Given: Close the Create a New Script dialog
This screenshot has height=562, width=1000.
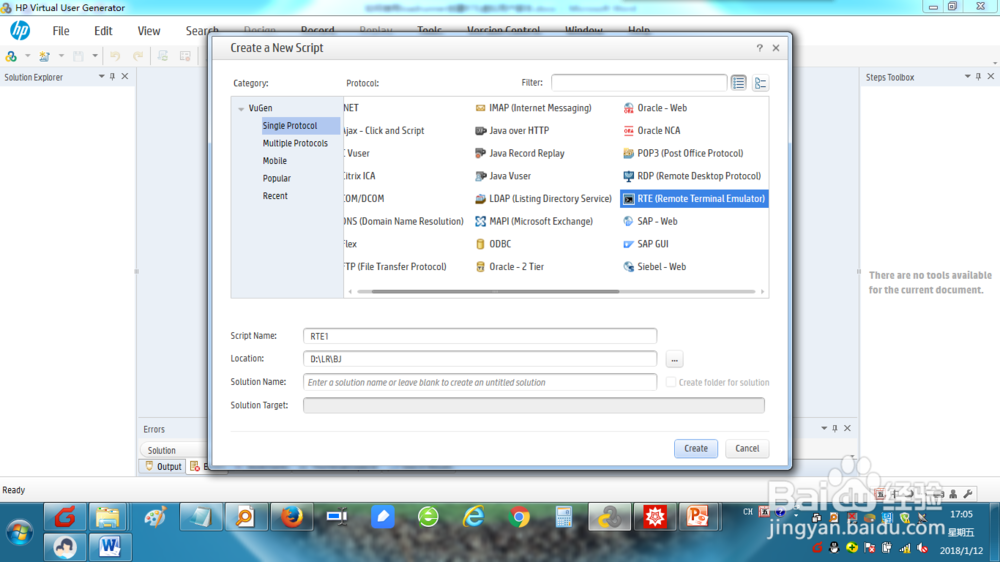Looking at the screenshot, I should [776, 48].
